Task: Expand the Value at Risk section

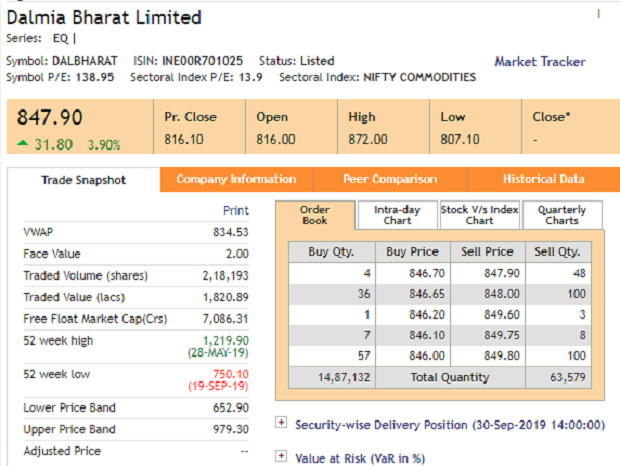Action: [280, 456]
